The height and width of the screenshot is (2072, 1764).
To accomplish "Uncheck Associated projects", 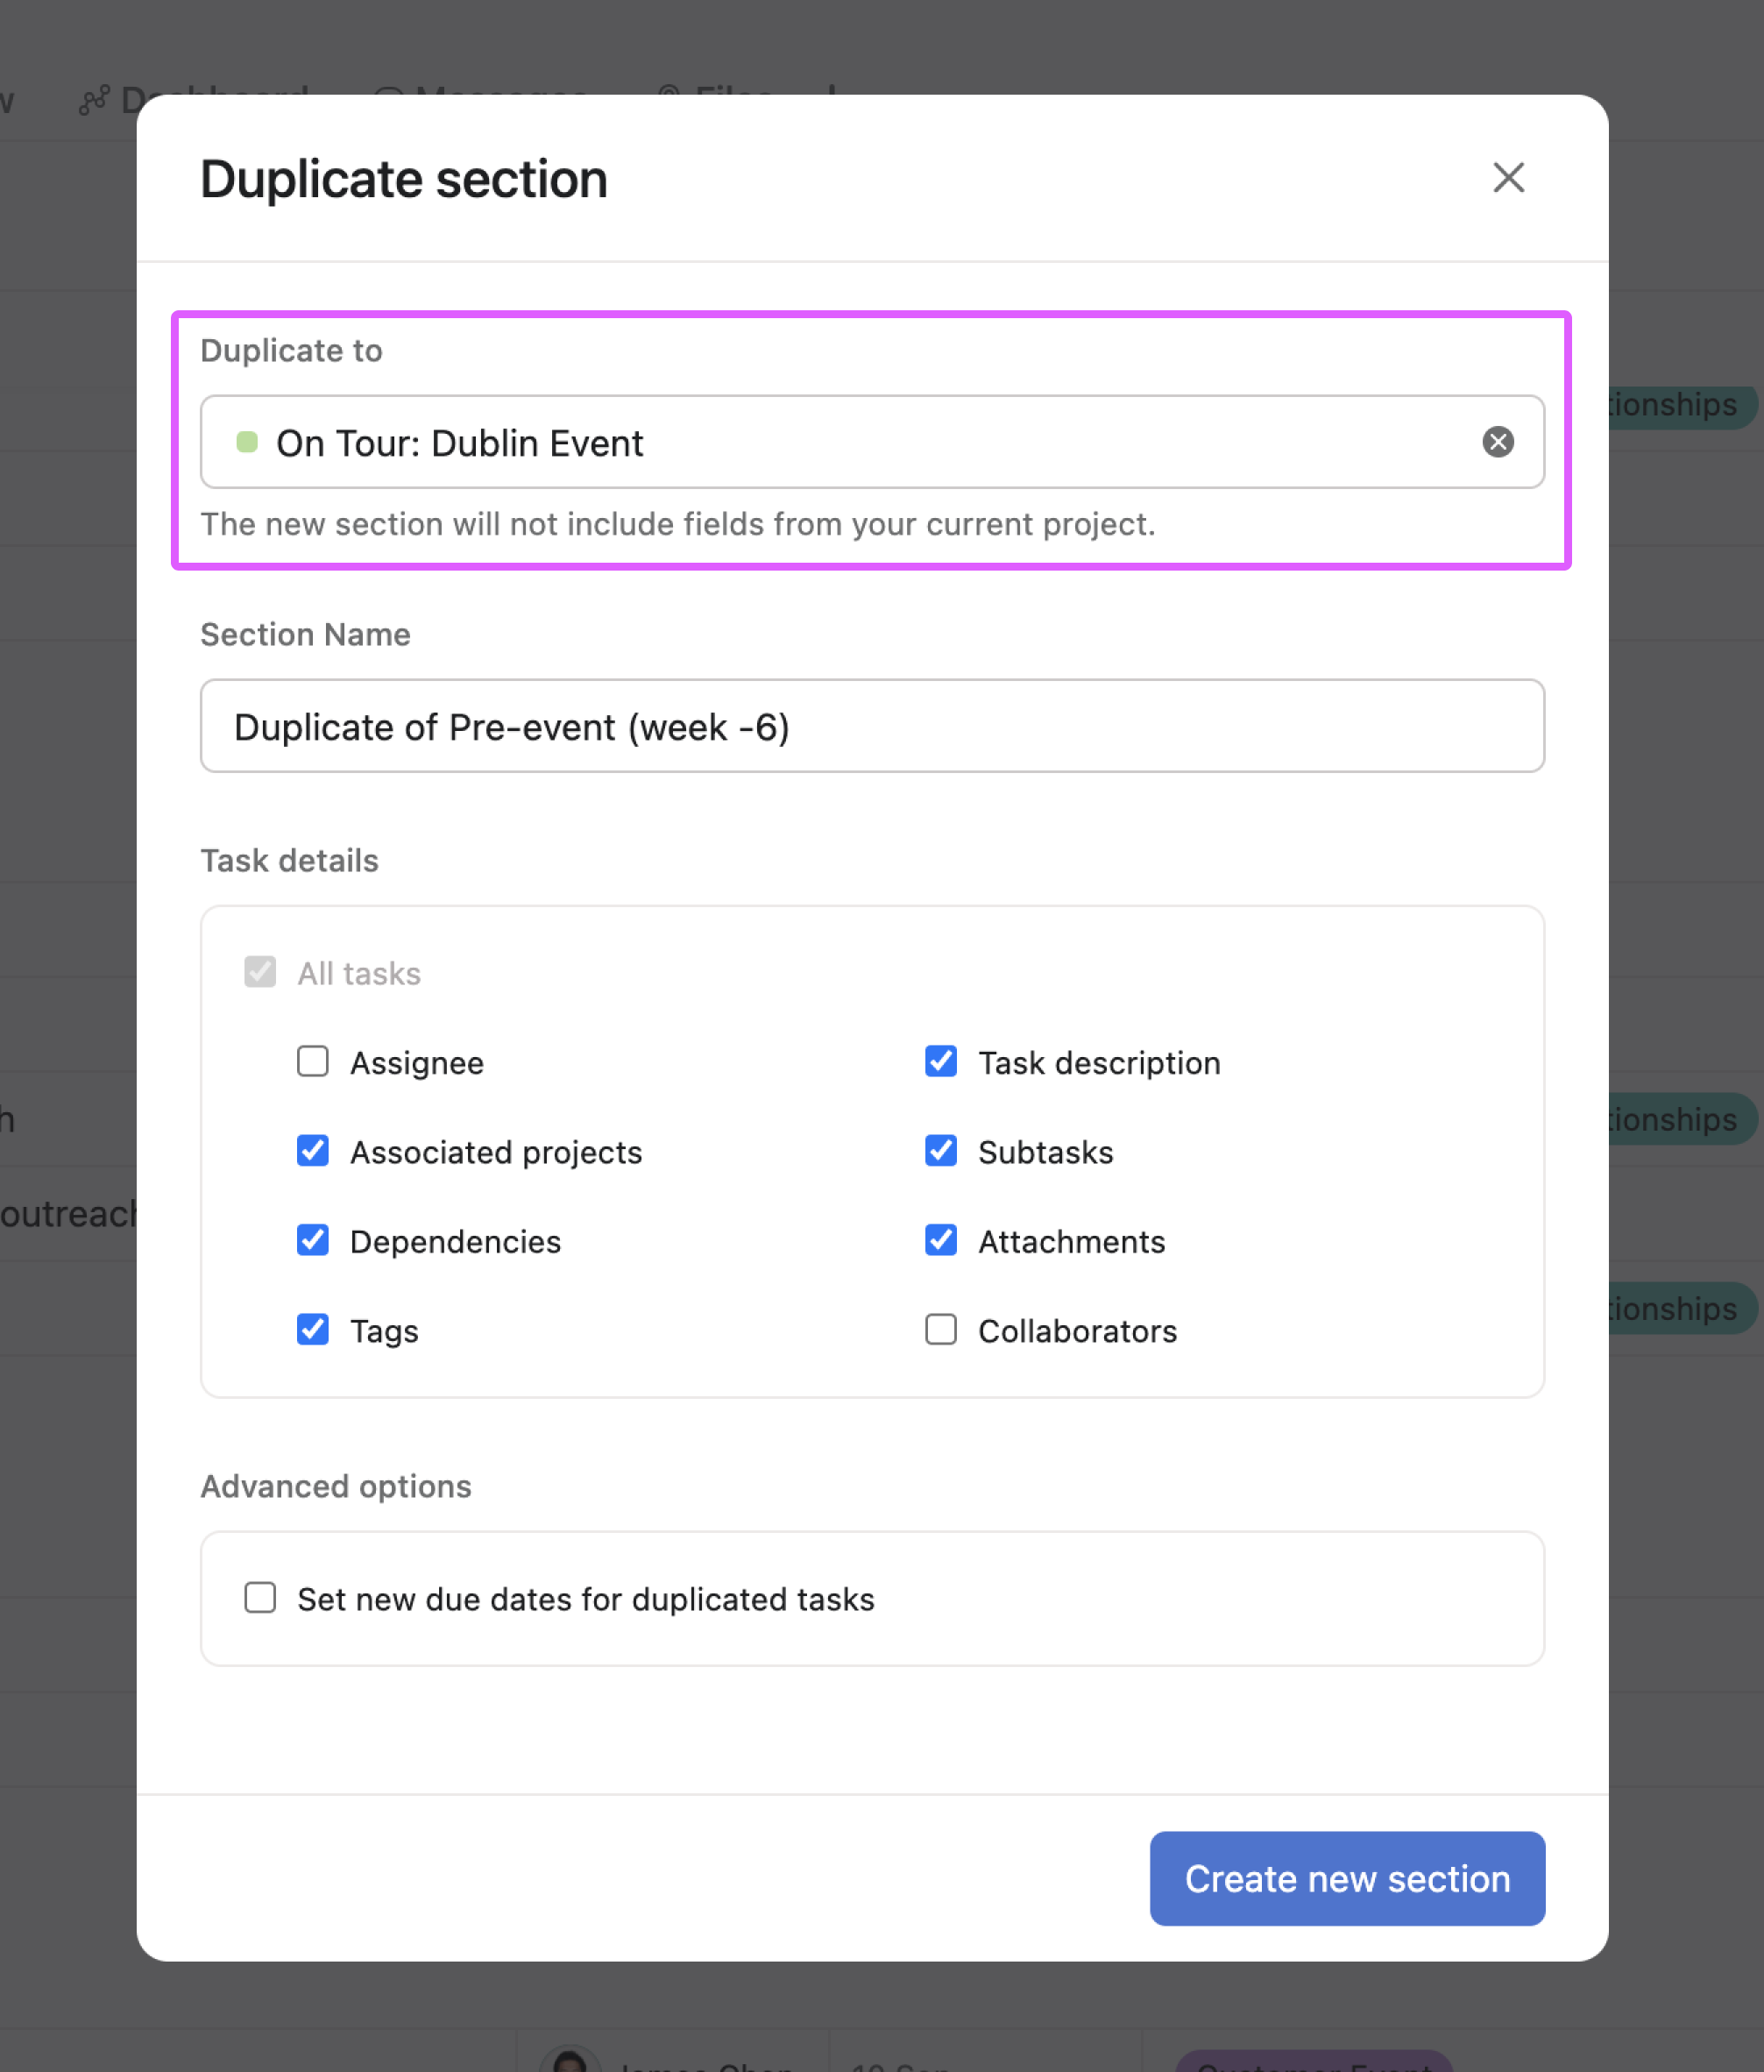I will [x=313, y=1151].
